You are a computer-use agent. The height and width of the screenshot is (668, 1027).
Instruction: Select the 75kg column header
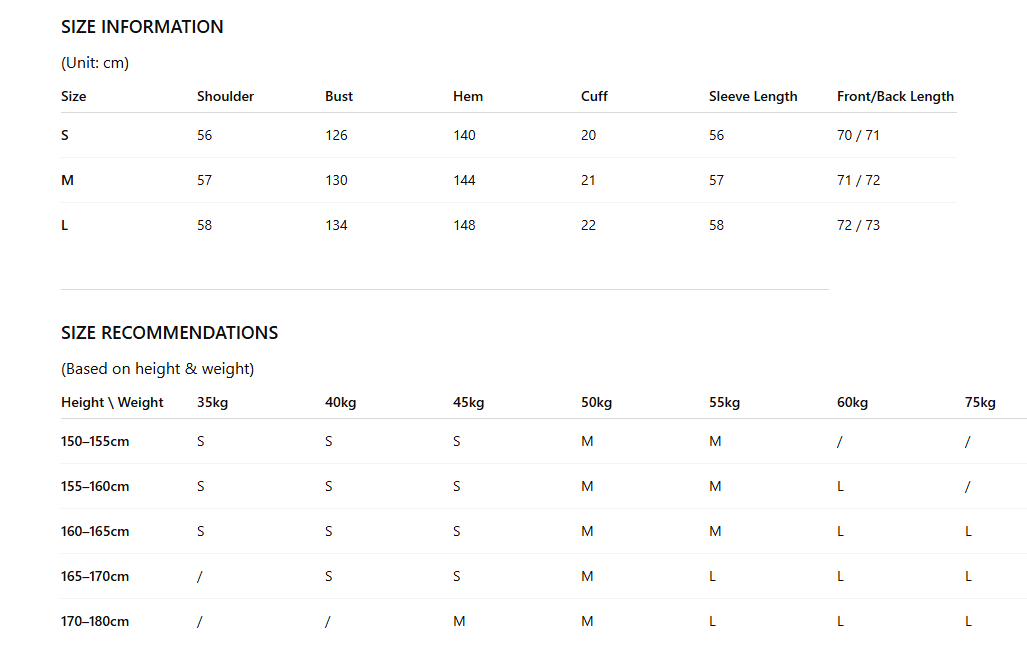(980, 402)
